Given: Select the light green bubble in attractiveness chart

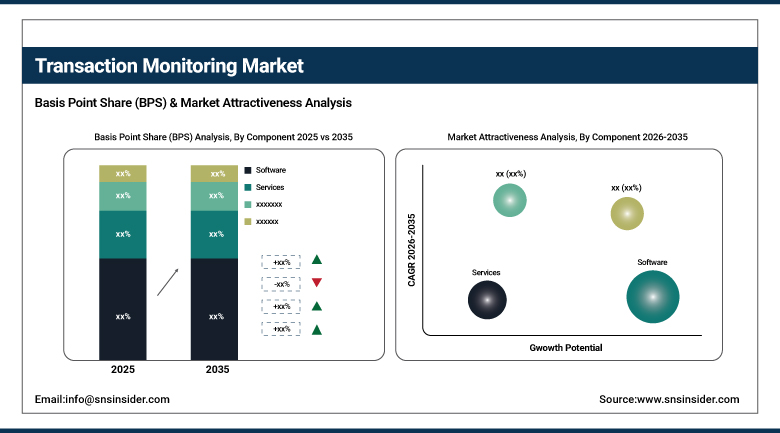Looking at the screenshot, I should pos(509,200).
